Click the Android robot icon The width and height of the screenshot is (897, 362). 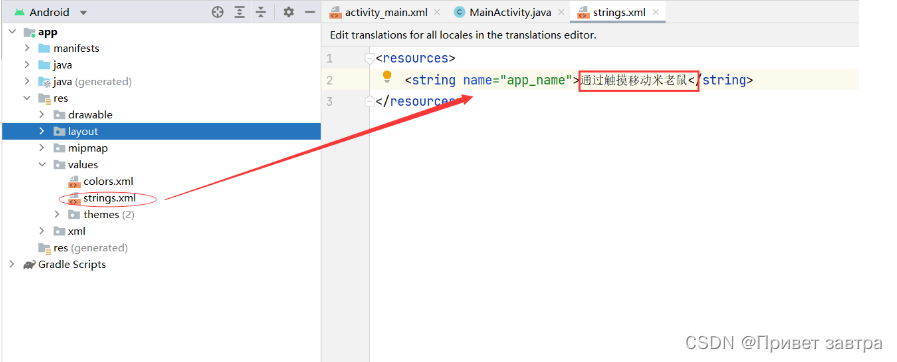19,12
